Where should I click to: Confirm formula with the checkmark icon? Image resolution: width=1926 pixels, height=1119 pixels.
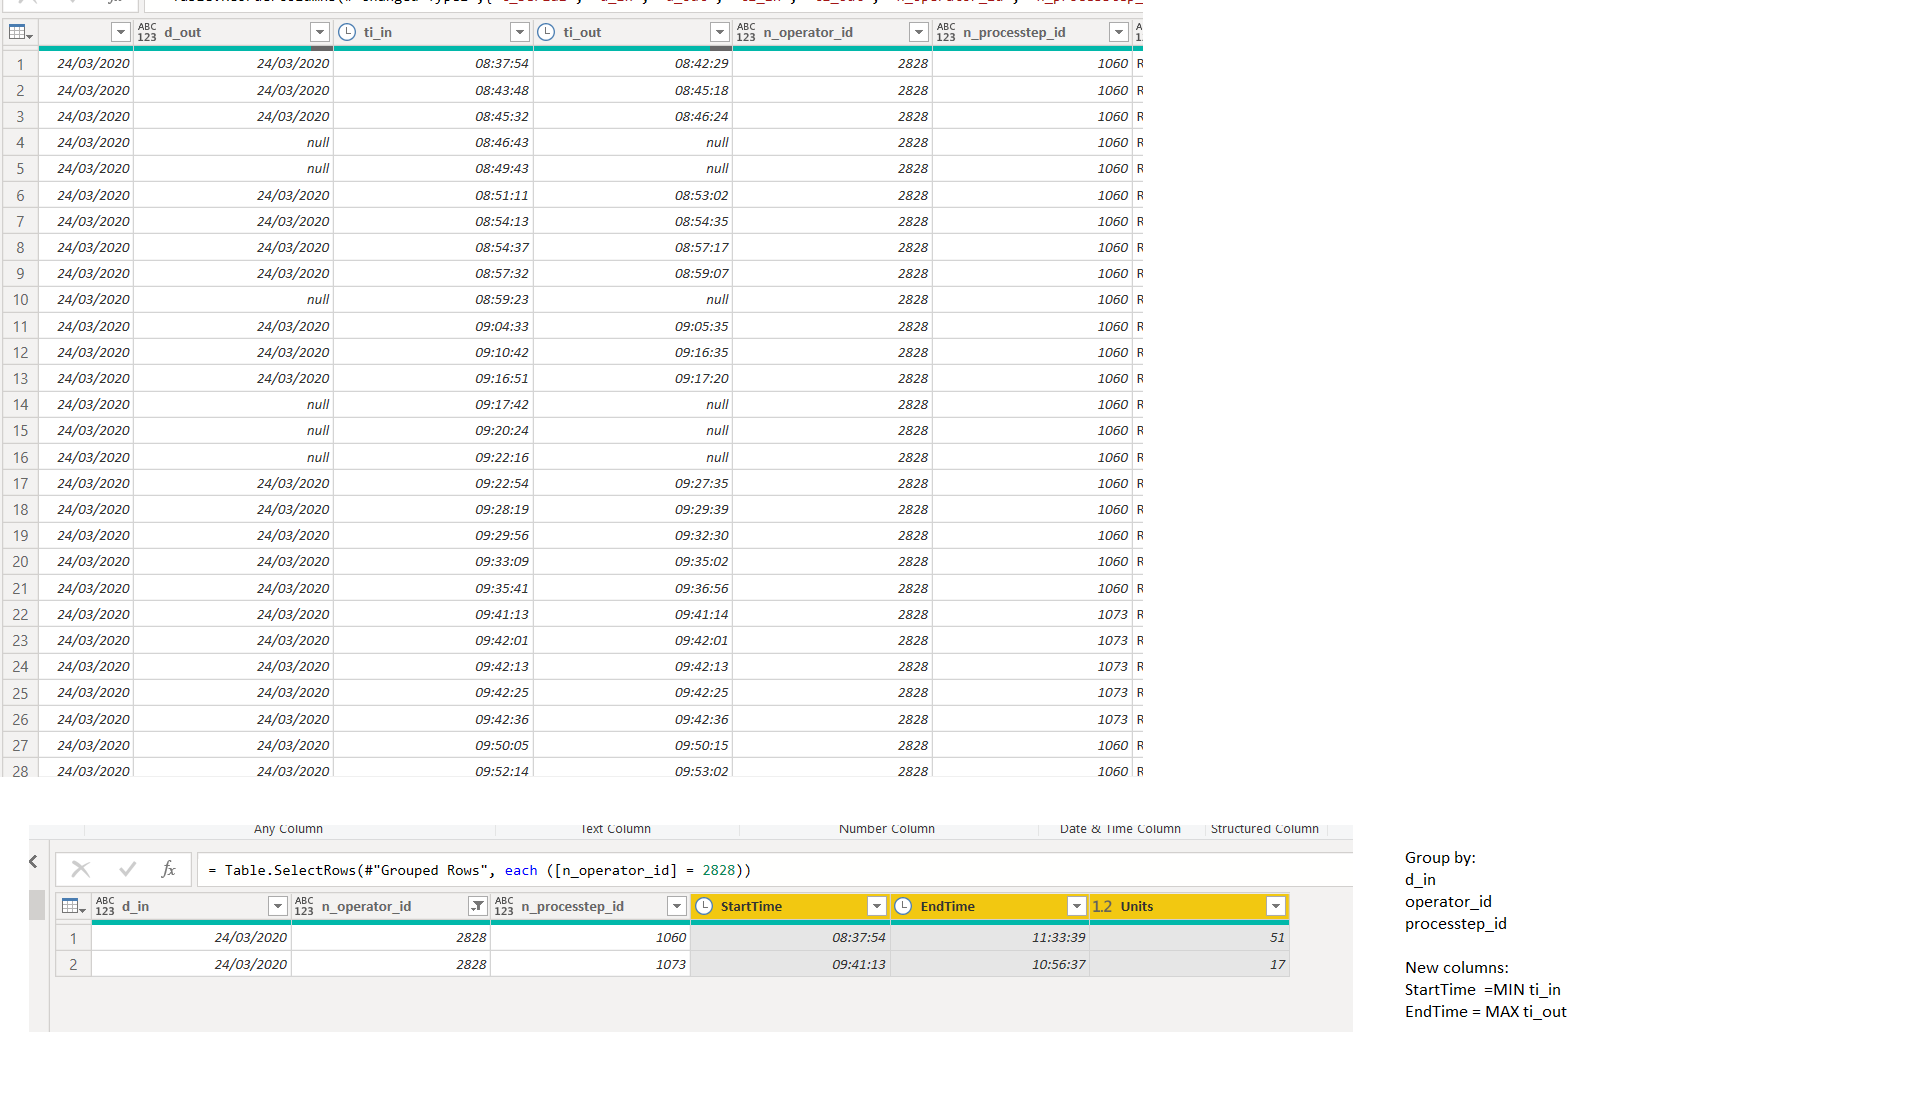point(127,870)
